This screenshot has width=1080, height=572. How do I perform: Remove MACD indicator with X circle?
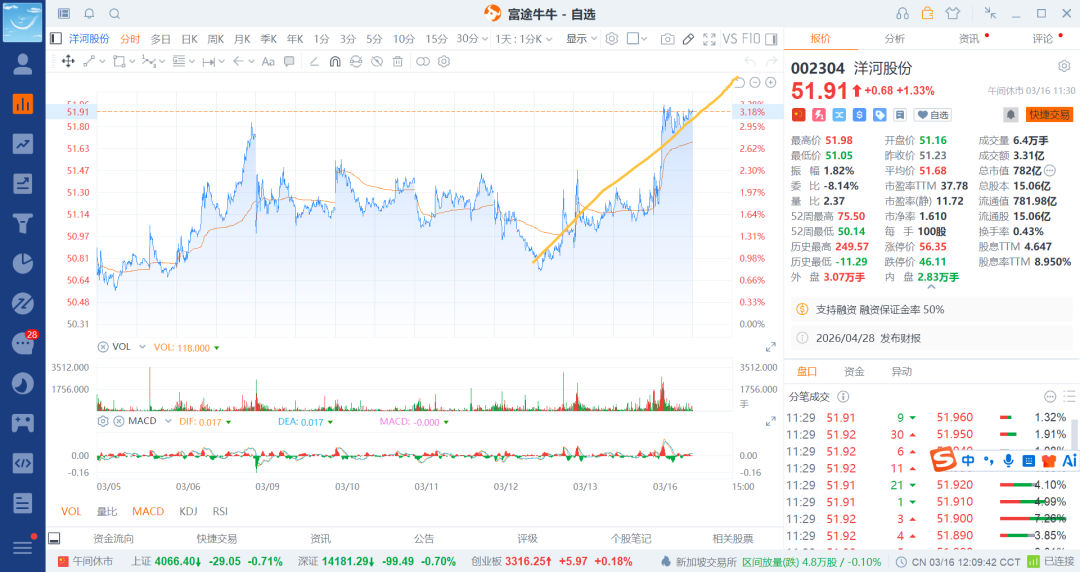point(118,421)
